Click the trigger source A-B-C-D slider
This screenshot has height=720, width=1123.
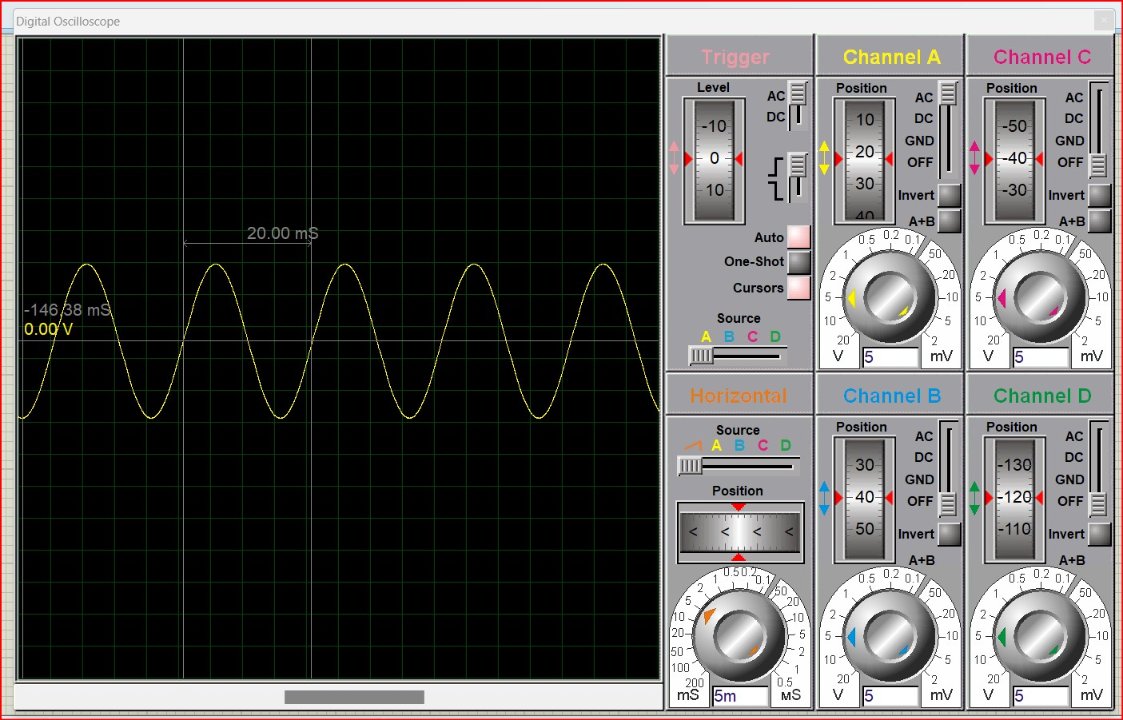737,355
